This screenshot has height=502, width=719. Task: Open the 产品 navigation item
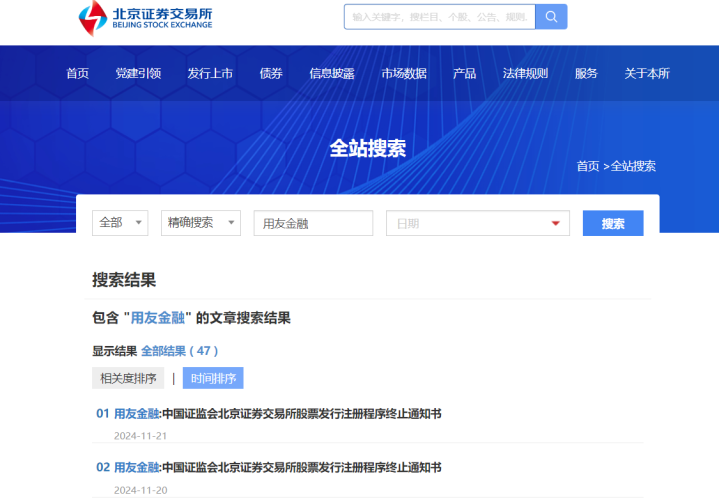[x=464, y=73]
